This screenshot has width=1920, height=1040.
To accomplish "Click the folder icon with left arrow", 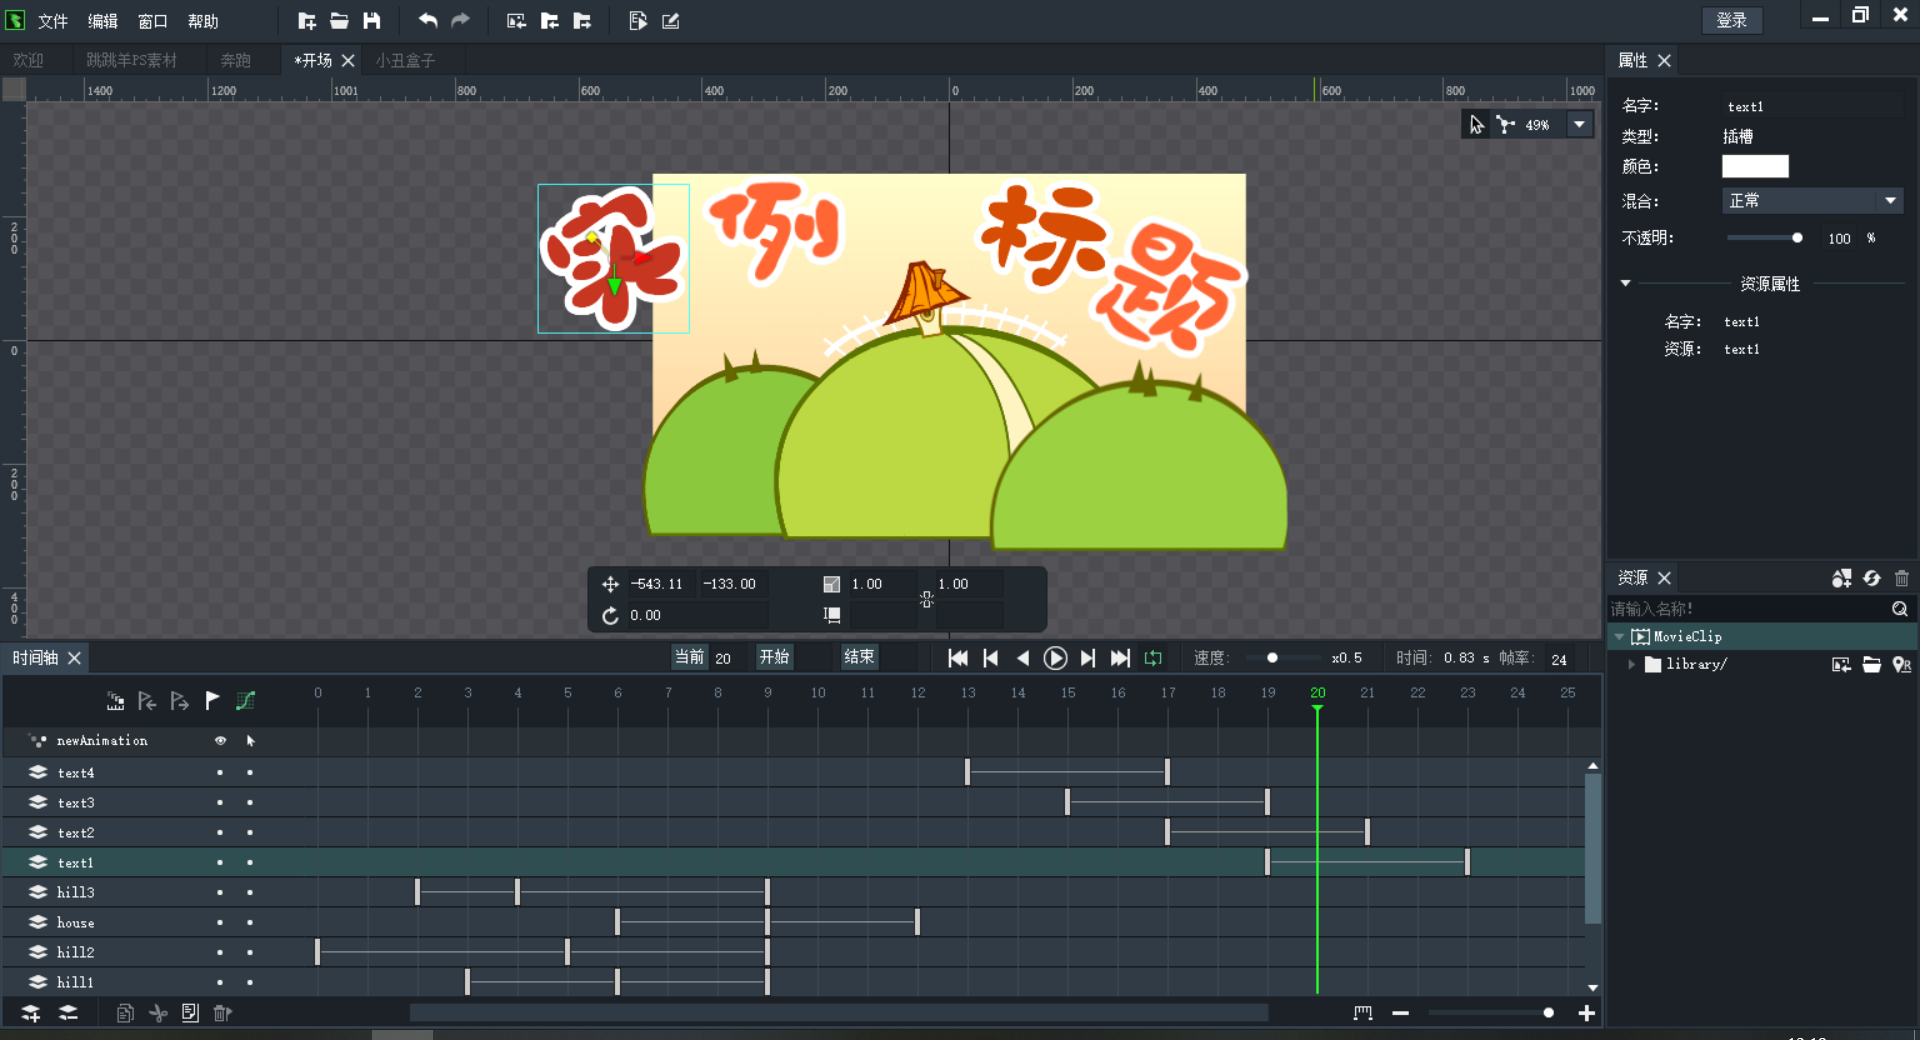I will [x=549, y=20].
